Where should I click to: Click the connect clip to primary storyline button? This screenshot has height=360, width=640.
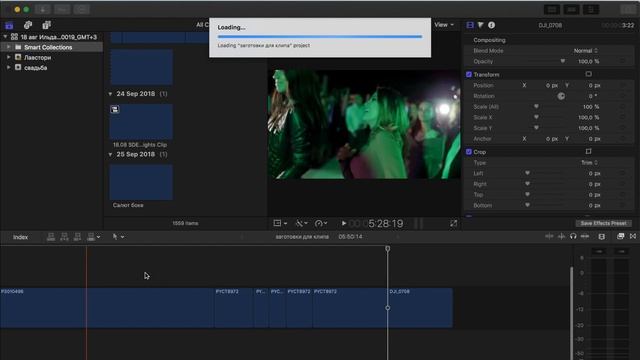51,237
